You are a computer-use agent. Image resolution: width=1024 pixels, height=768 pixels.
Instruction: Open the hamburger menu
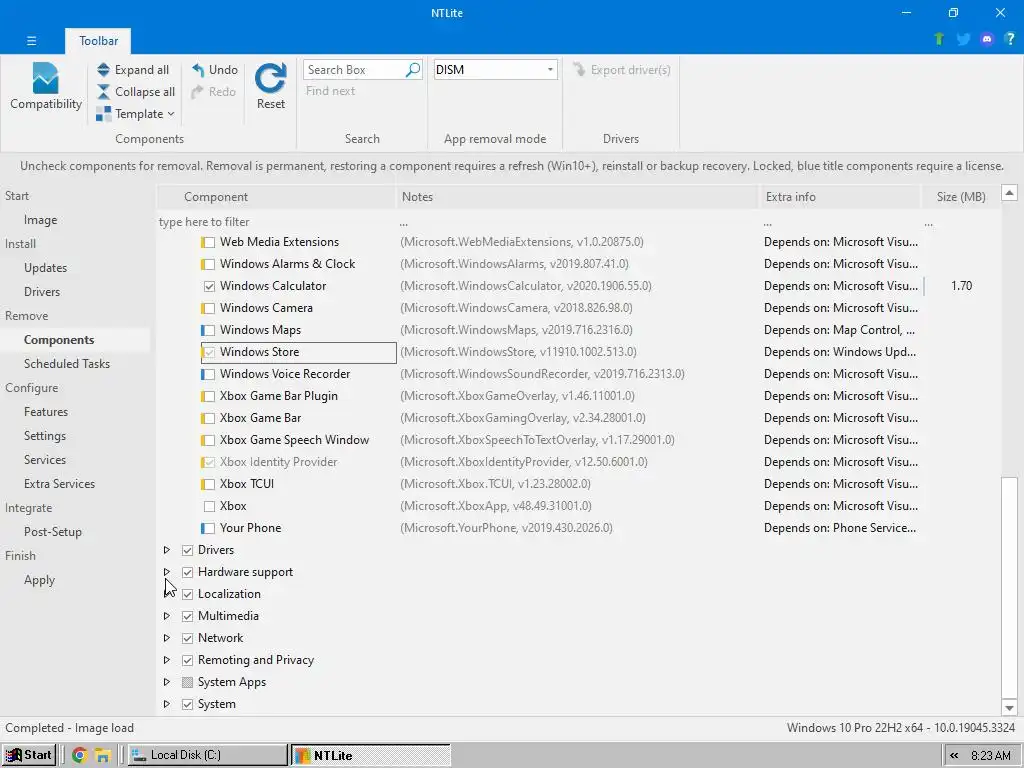31,40
